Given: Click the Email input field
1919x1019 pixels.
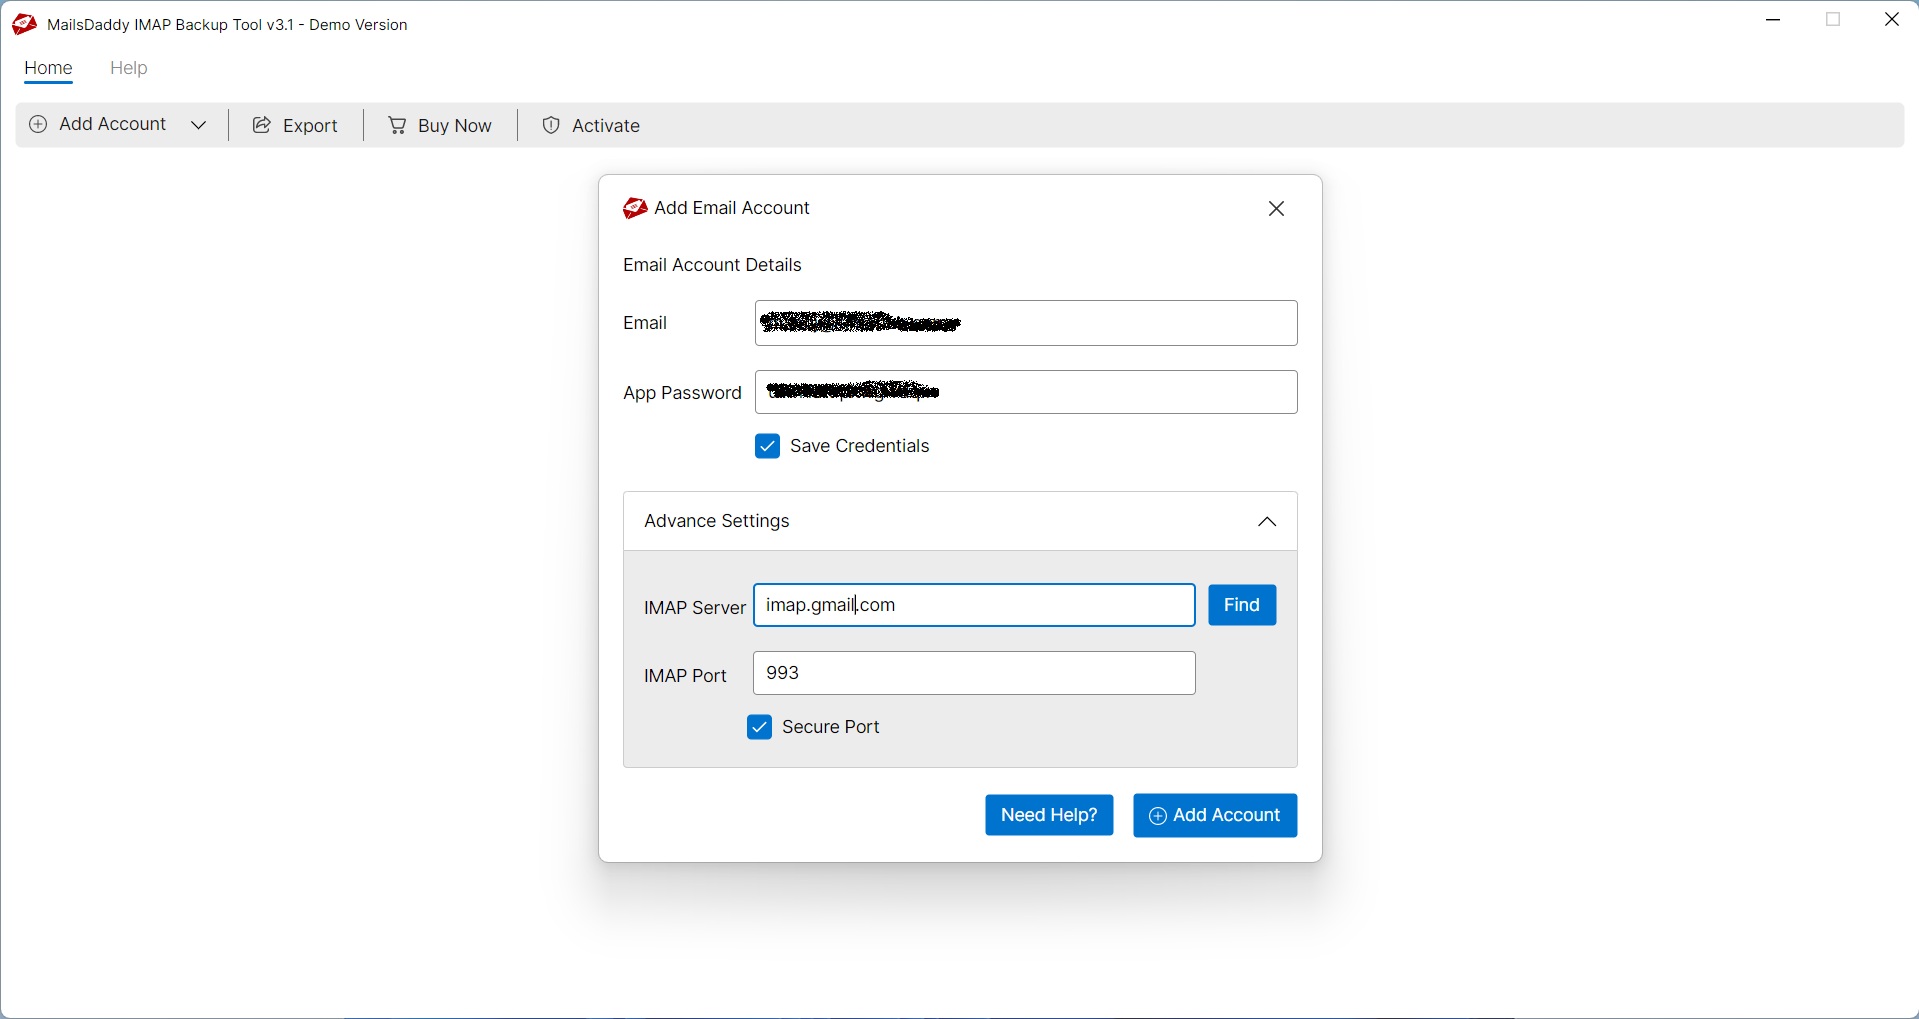Looking at the screenshot, I should (1026, 323).
